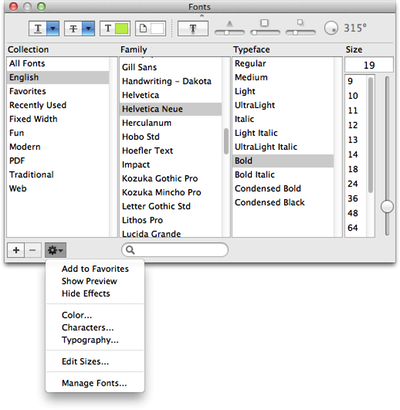Choose Manage Fonts... menu item
The width and height of the screenshot is (400, 410).
coord(95,383)
